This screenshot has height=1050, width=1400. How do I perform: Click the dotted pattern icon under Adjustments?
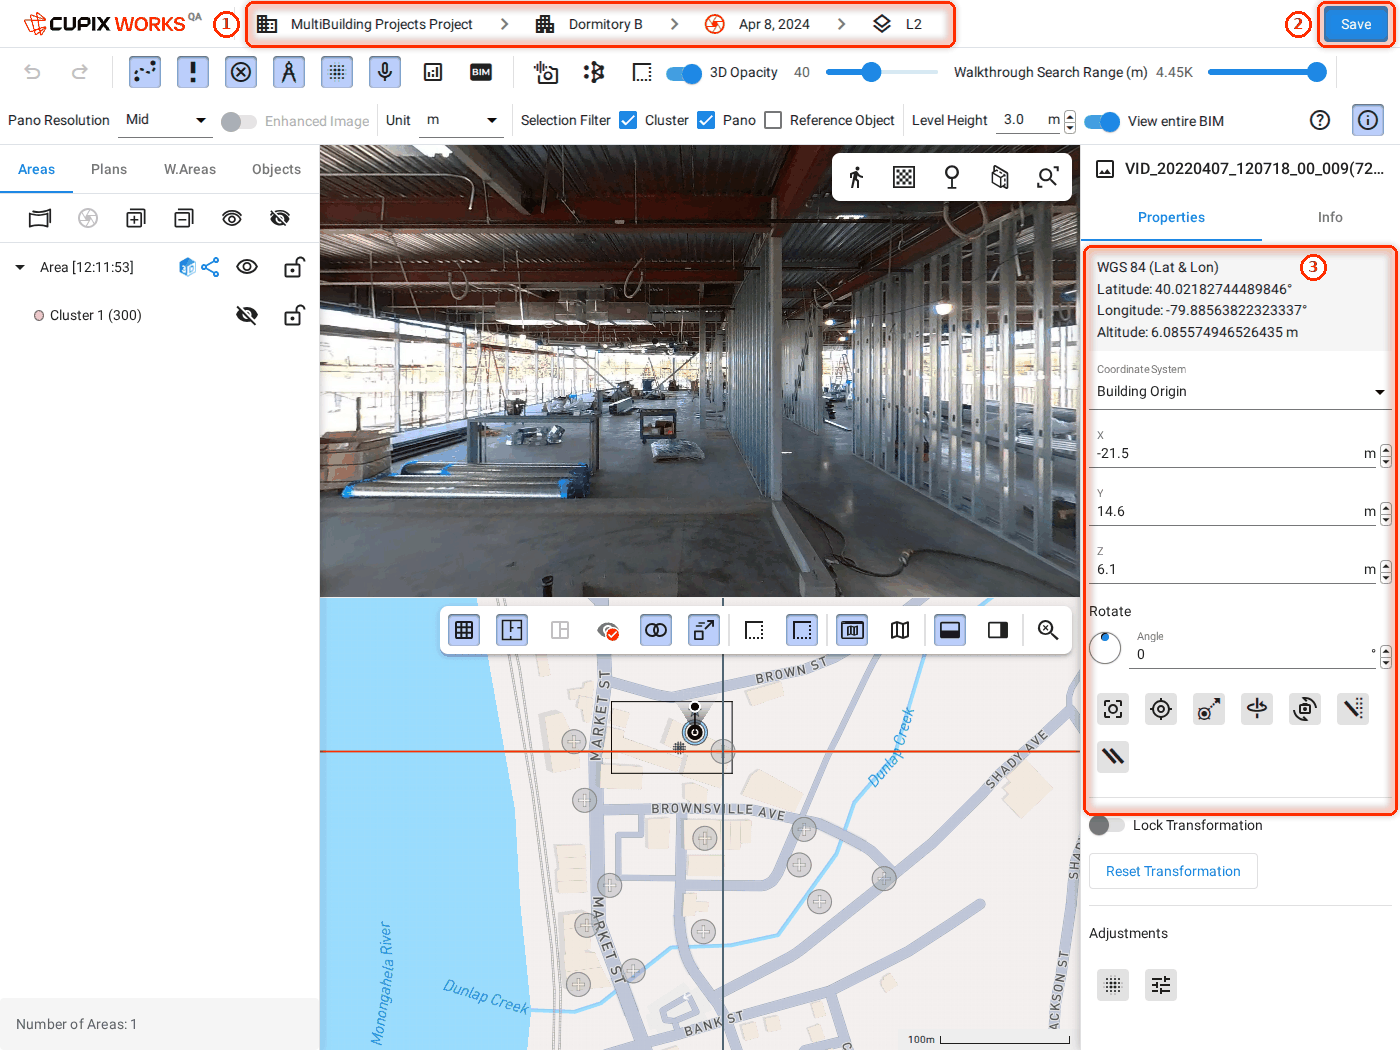point(1113,985)
